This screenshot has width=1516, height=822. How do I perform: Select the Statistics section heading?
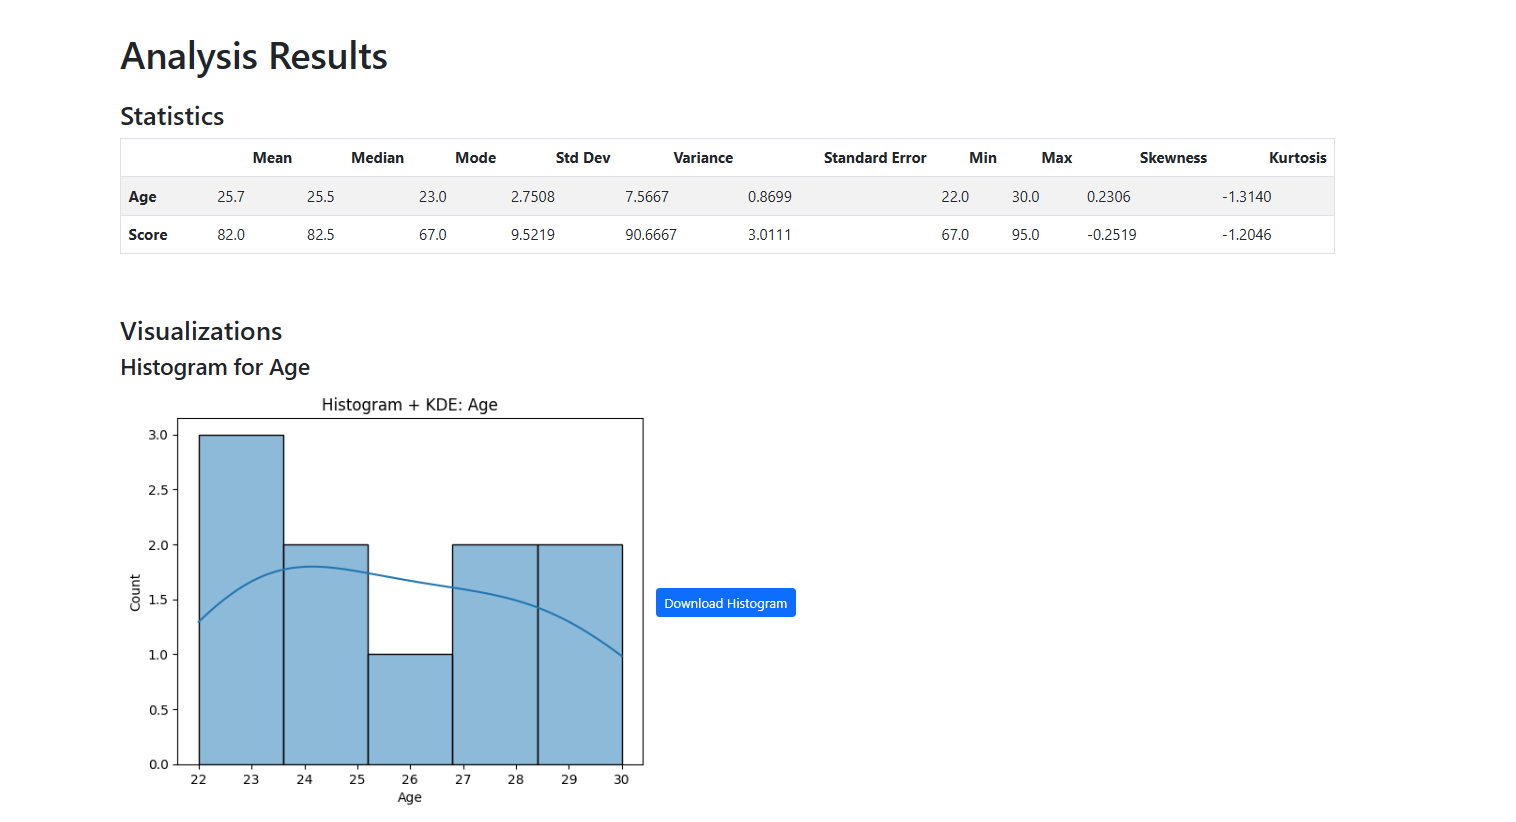tap(171, 116)
